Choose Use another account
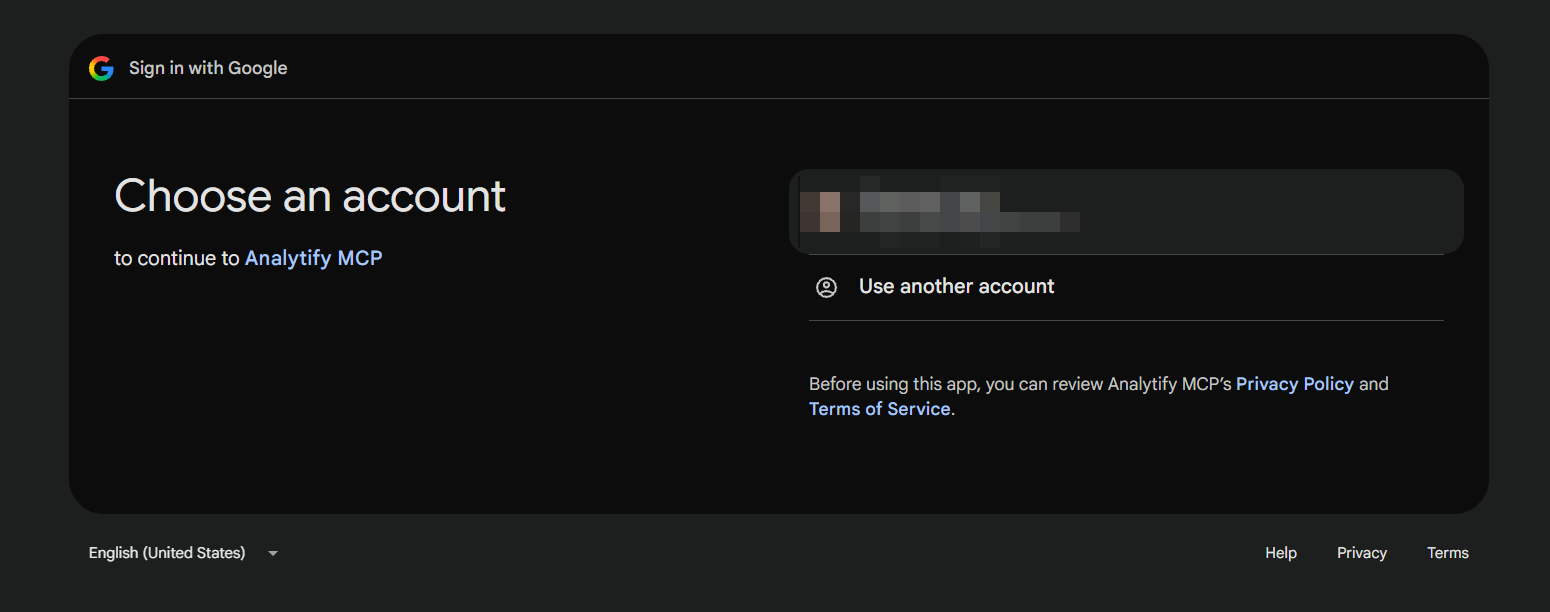The height and width of the screenshot is (612, 1550). click(x=1126, y=287)
